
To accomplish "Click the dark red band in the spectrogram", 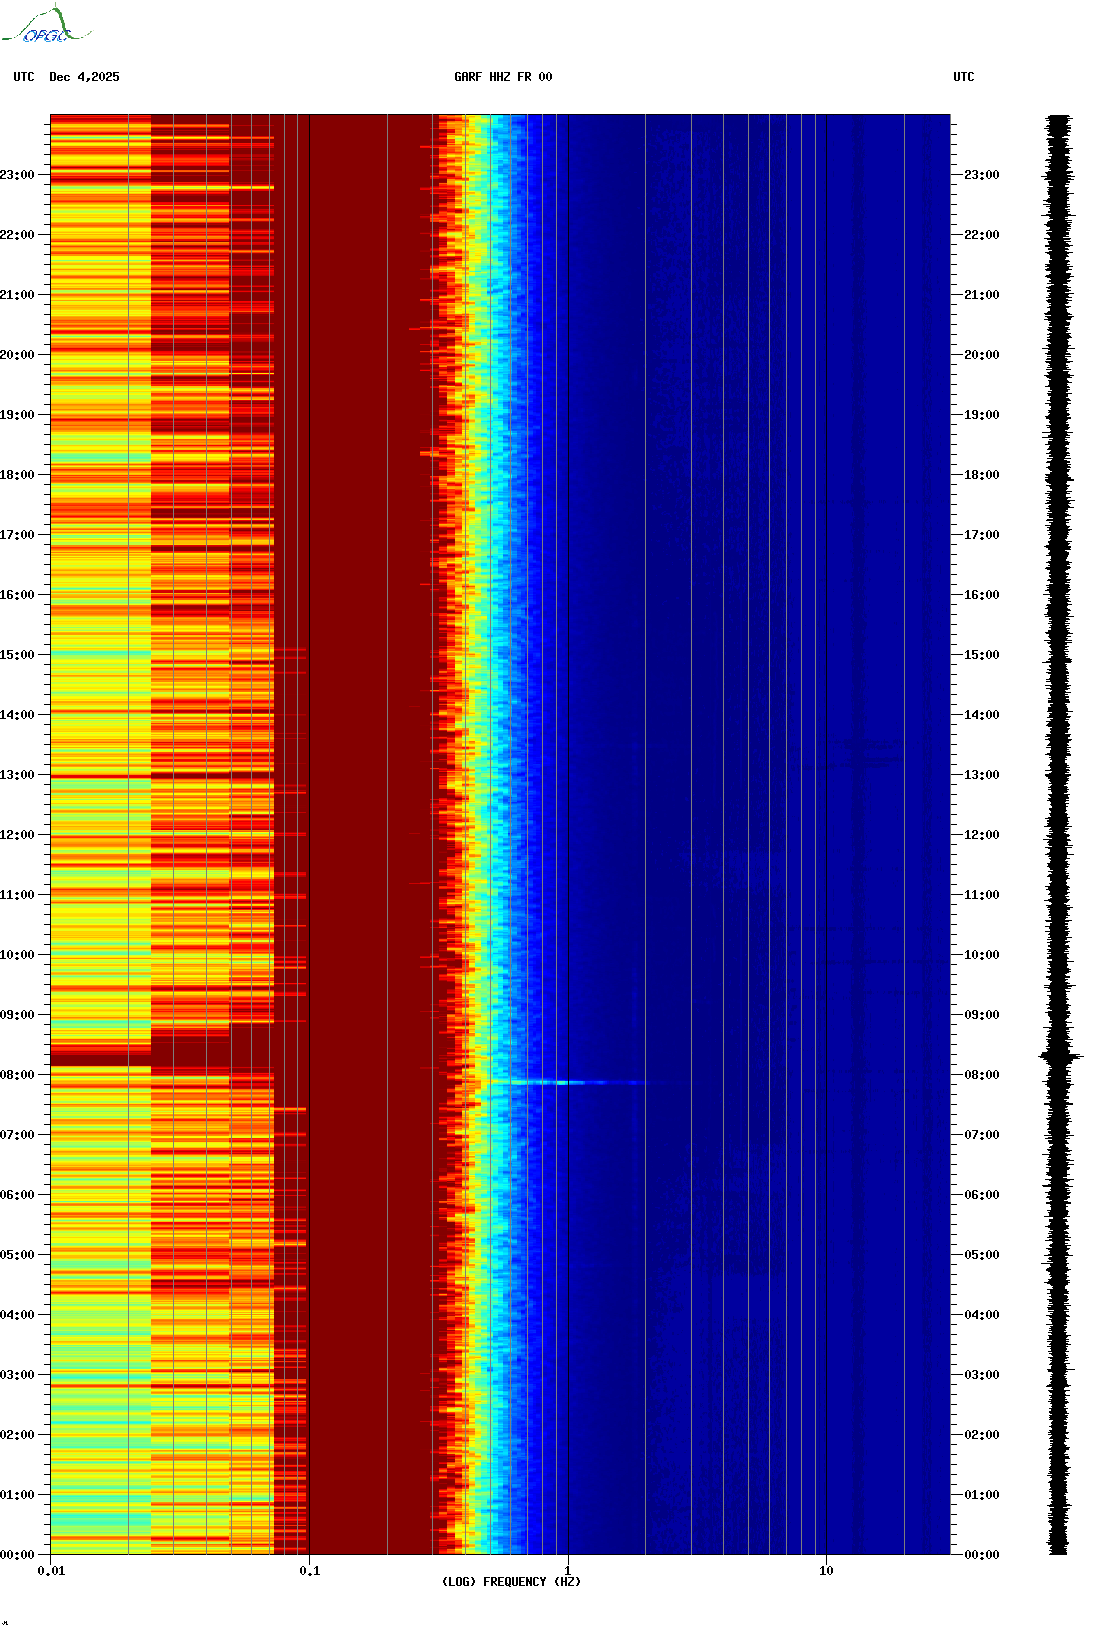I will coord(370,800).
